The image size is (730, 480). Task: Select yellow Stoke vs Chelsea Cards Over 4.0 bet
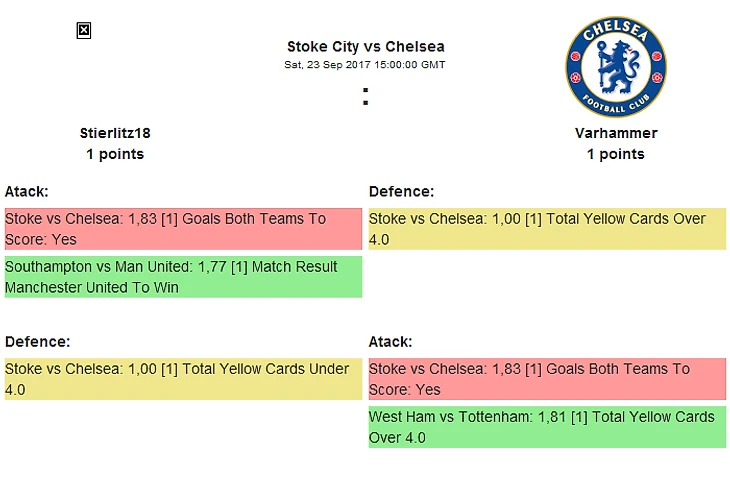point(547,229)
